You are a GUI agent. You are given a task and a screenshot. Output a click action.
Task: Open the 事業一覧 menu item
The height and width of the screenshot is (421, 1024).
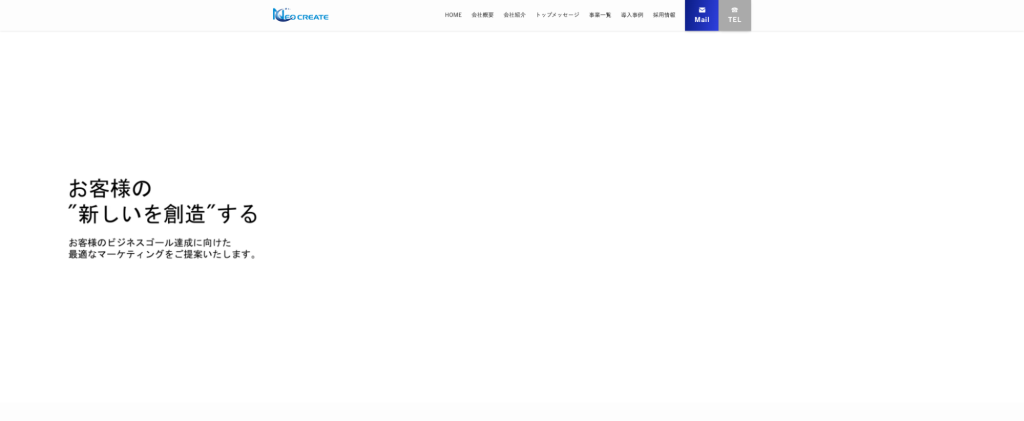tap(600, 15)
